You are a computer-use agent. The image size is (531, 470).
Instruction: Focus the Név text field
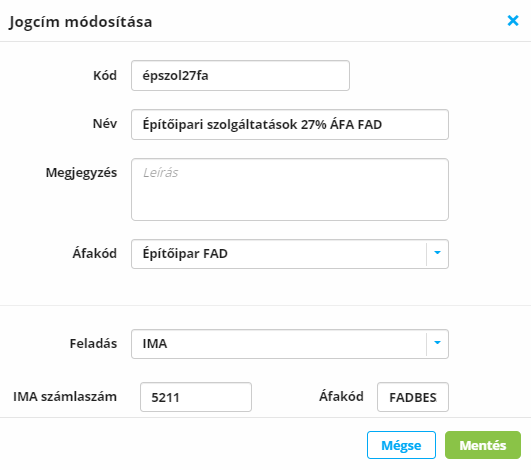click(x=290, y=124)
